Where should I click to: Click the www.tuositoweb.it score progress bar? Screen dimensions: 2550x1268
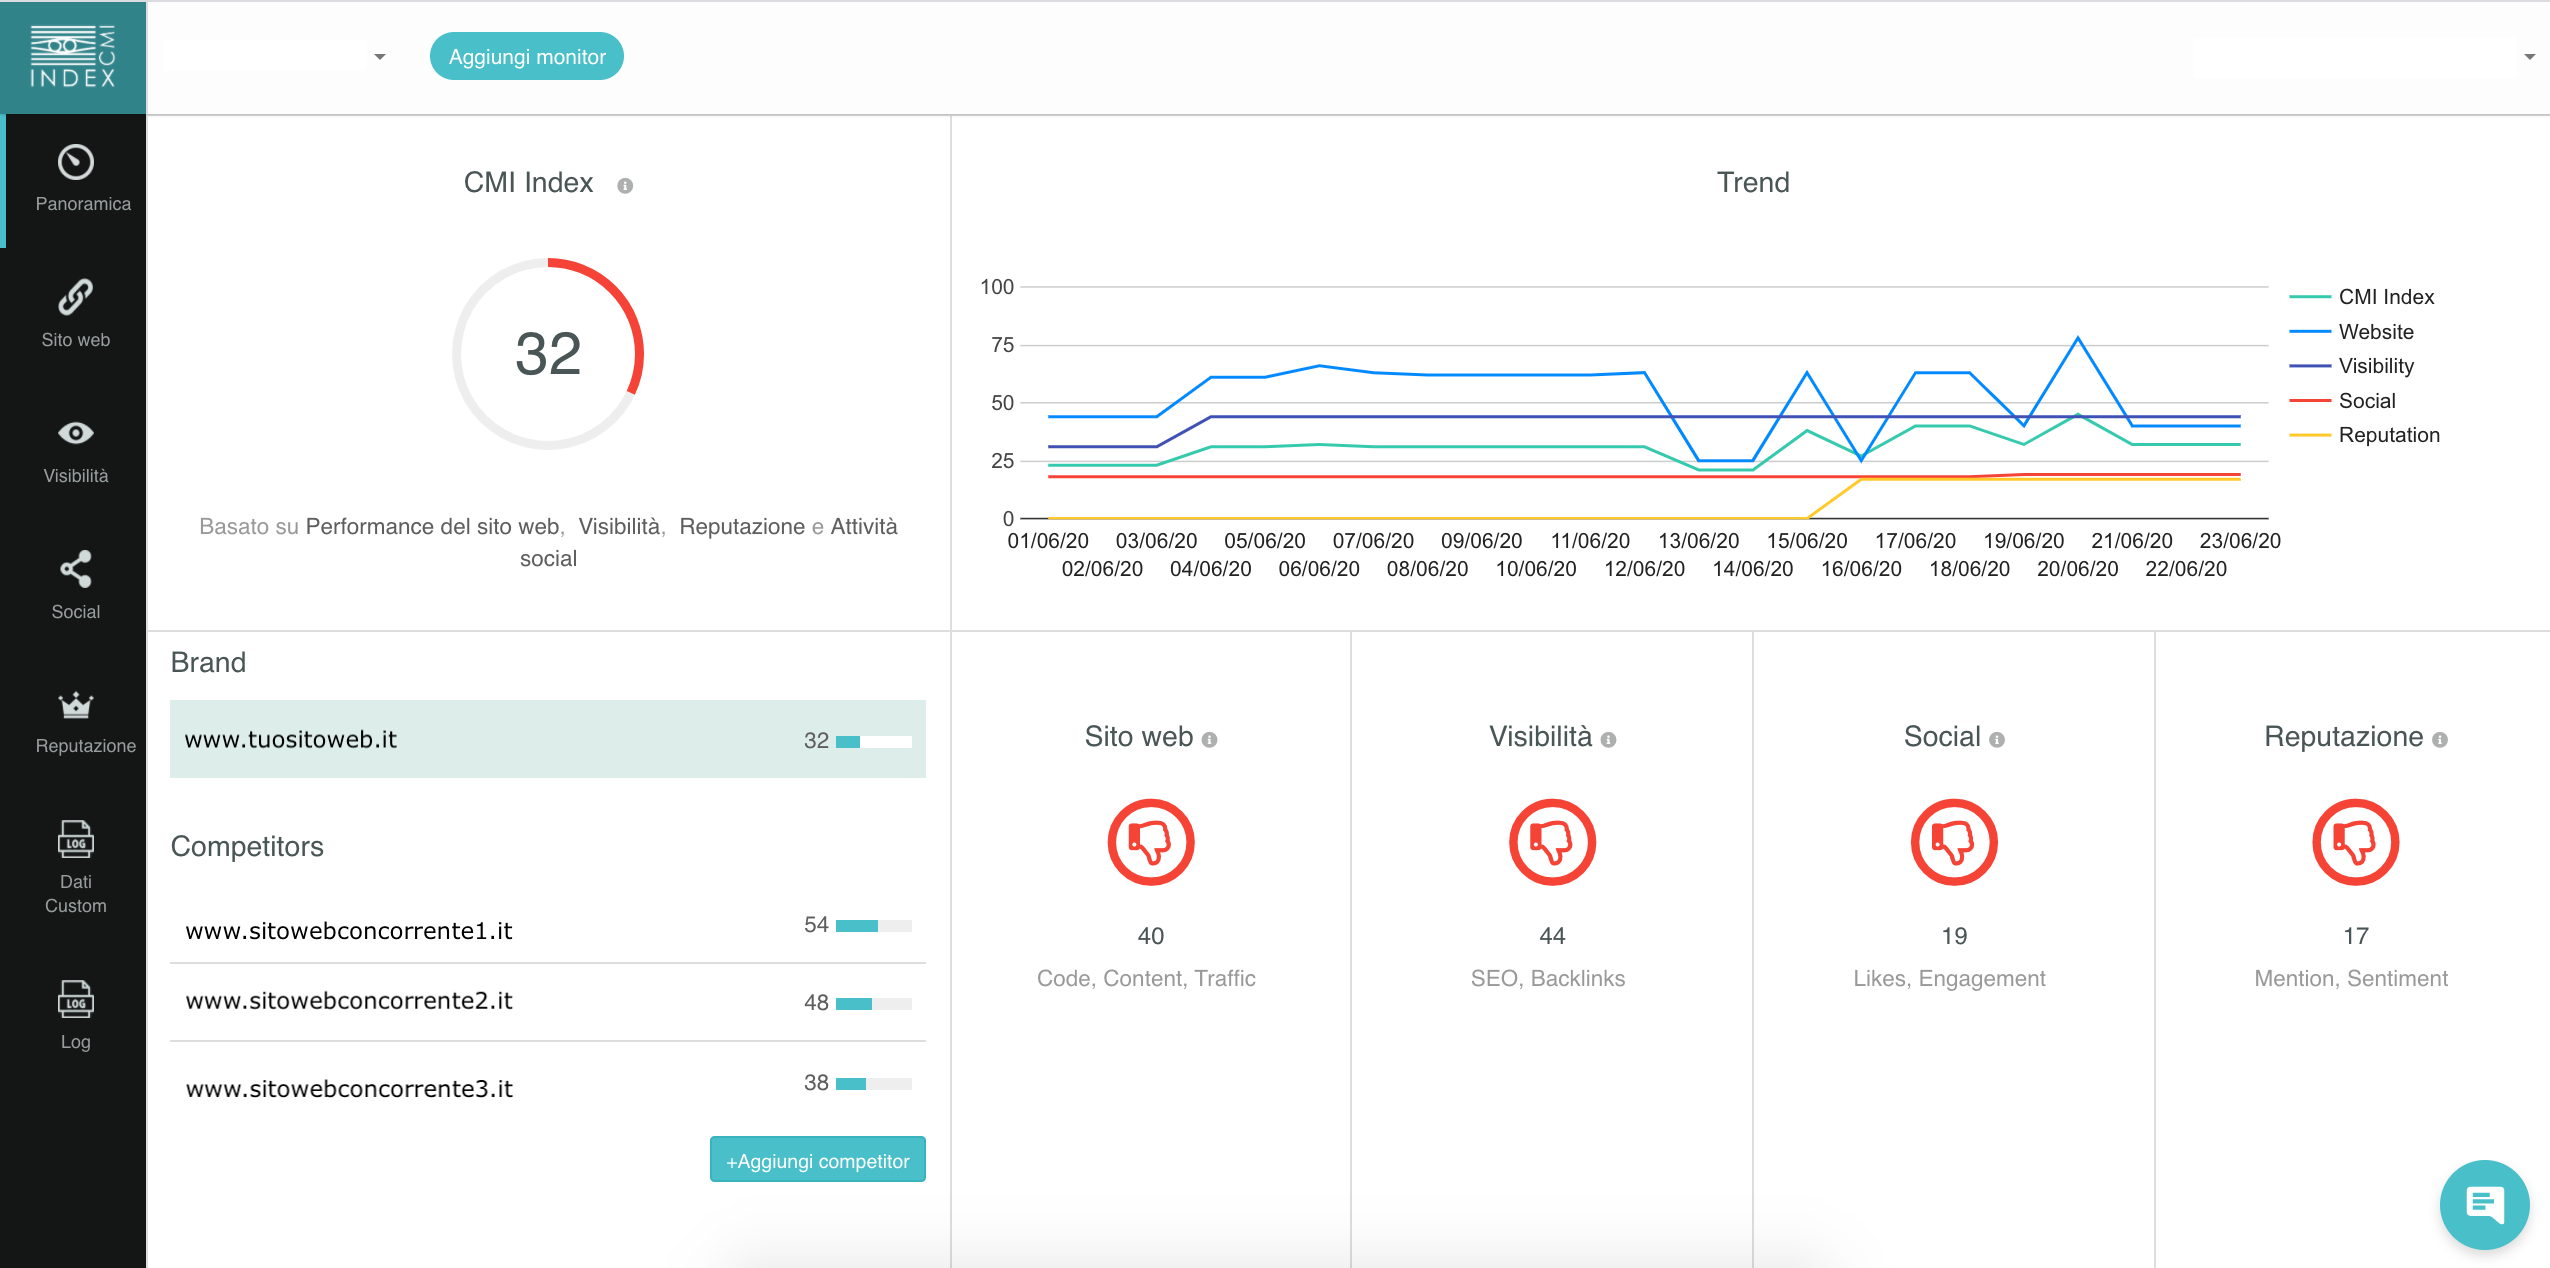click(x=874, y=742)
